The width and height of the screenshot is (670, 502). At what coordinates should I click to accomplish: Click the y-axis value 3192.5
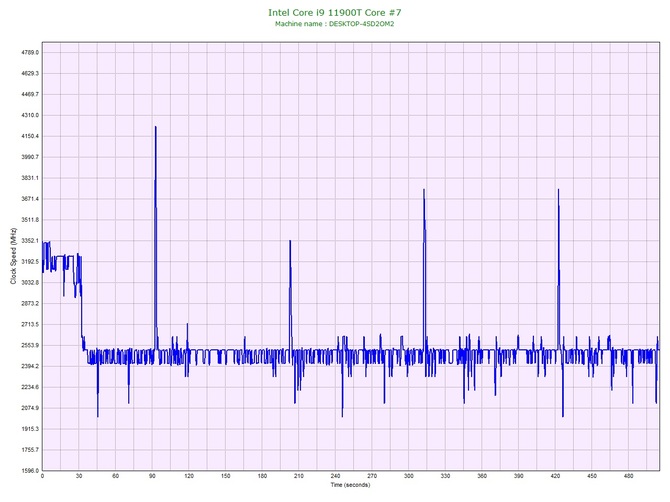[x=30, y=262]
